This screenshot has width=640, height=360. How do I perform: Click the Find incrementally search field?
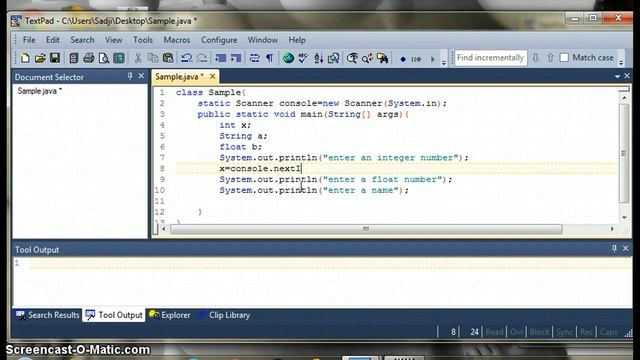(491, 58)
